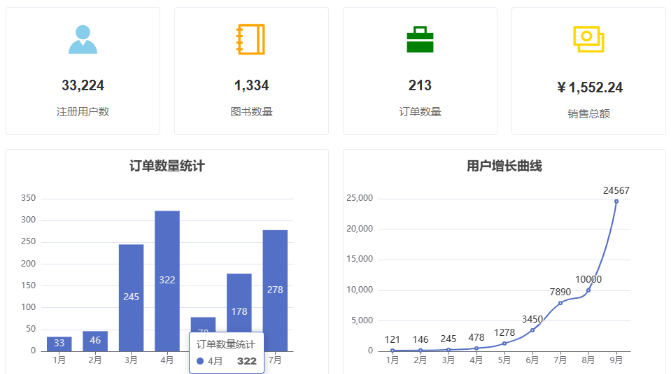Click the line point labeled 7890
Viewport: 671px width, 374px height.
tap(560, 303)
